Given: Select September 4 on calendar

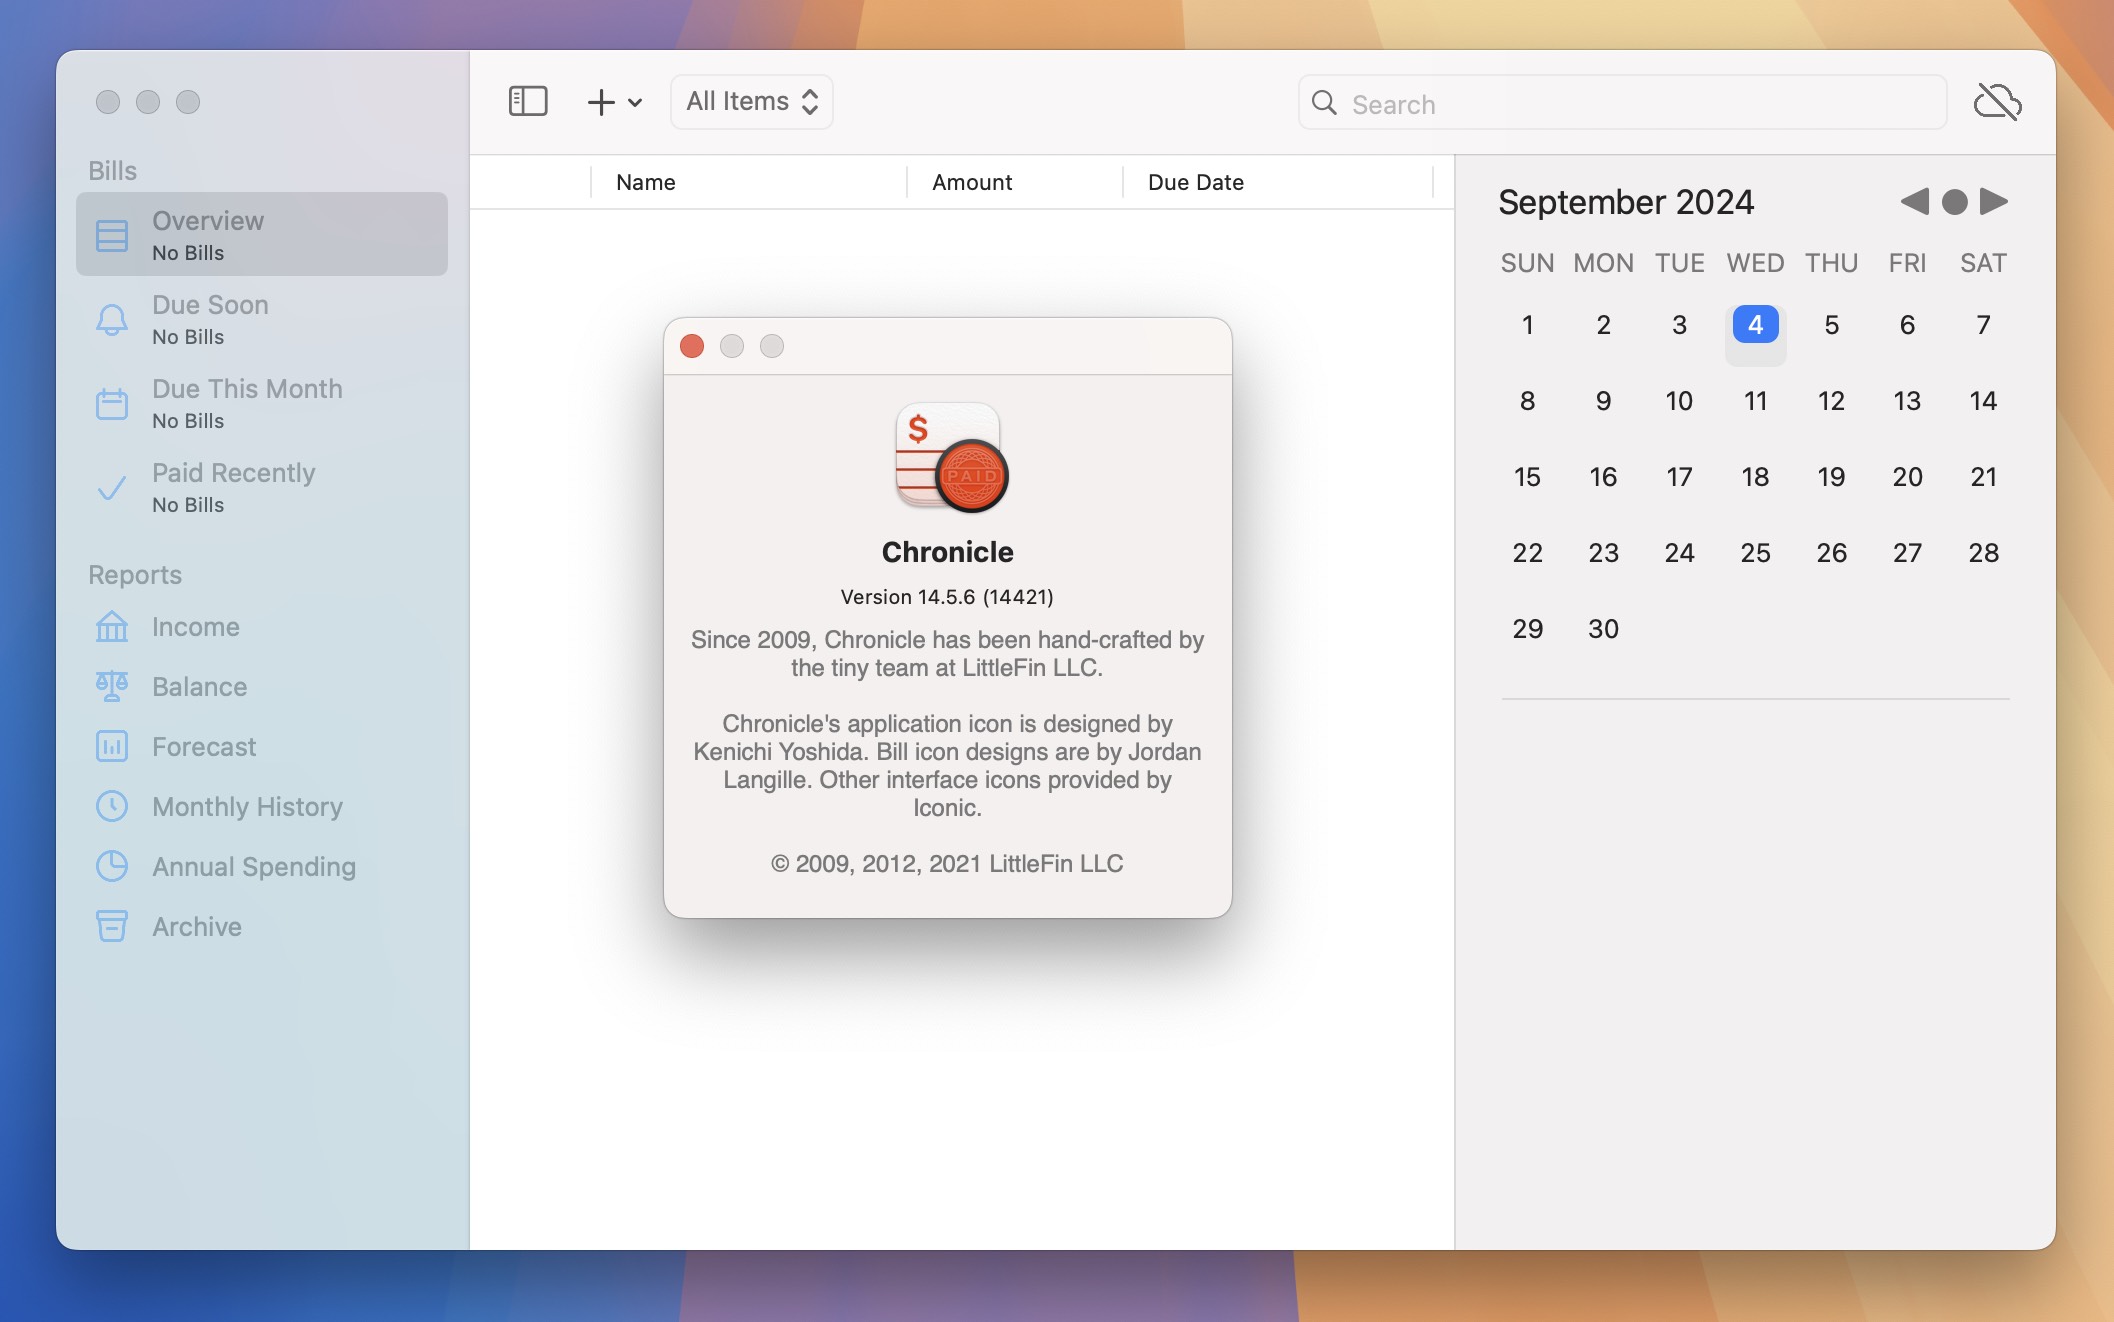Looking at the screenshot, I should click(x=1755, y=323).
